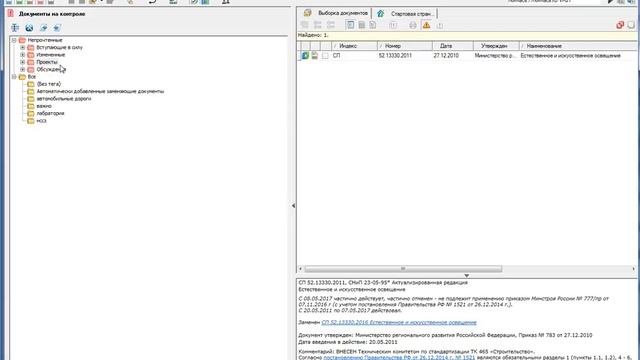640x360 pixels.
Task: Select the Все folder
Action: [x=31, y=77]
